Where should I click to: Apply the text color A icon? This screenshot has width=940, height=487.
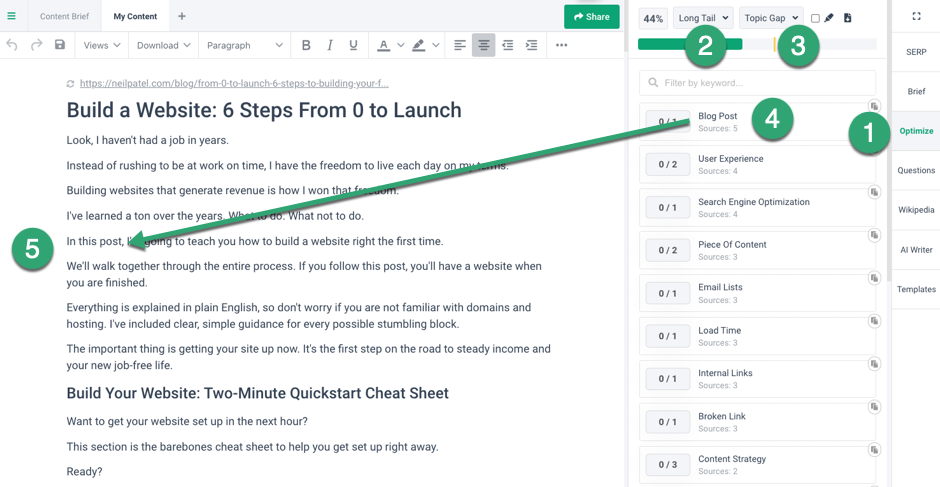point(384,45)
